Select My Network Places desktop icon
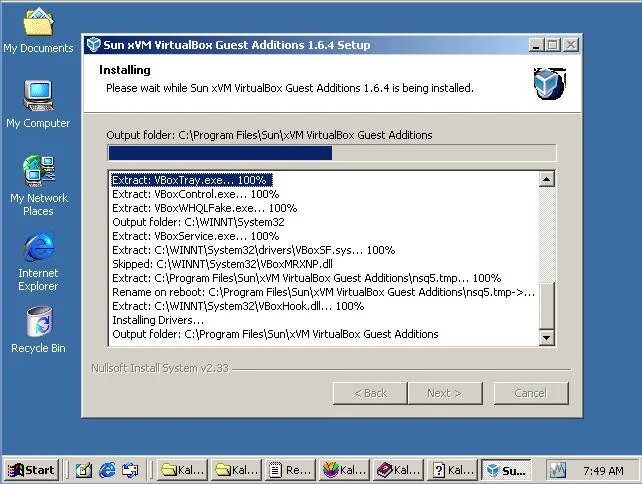The width and height of the screenshot is (642, 484). tap(38, 185)
